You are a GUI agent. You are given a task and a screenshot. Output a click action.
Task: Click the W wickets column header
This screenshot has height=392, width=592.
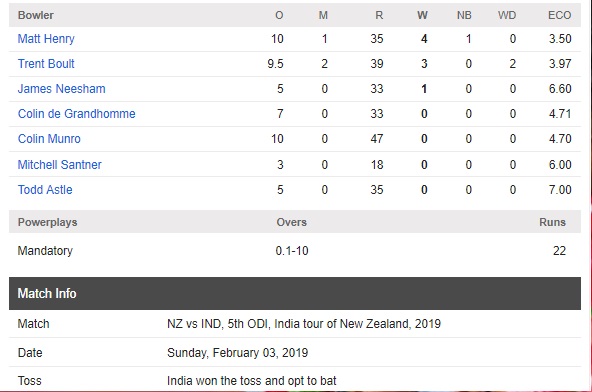pos(422,15)
